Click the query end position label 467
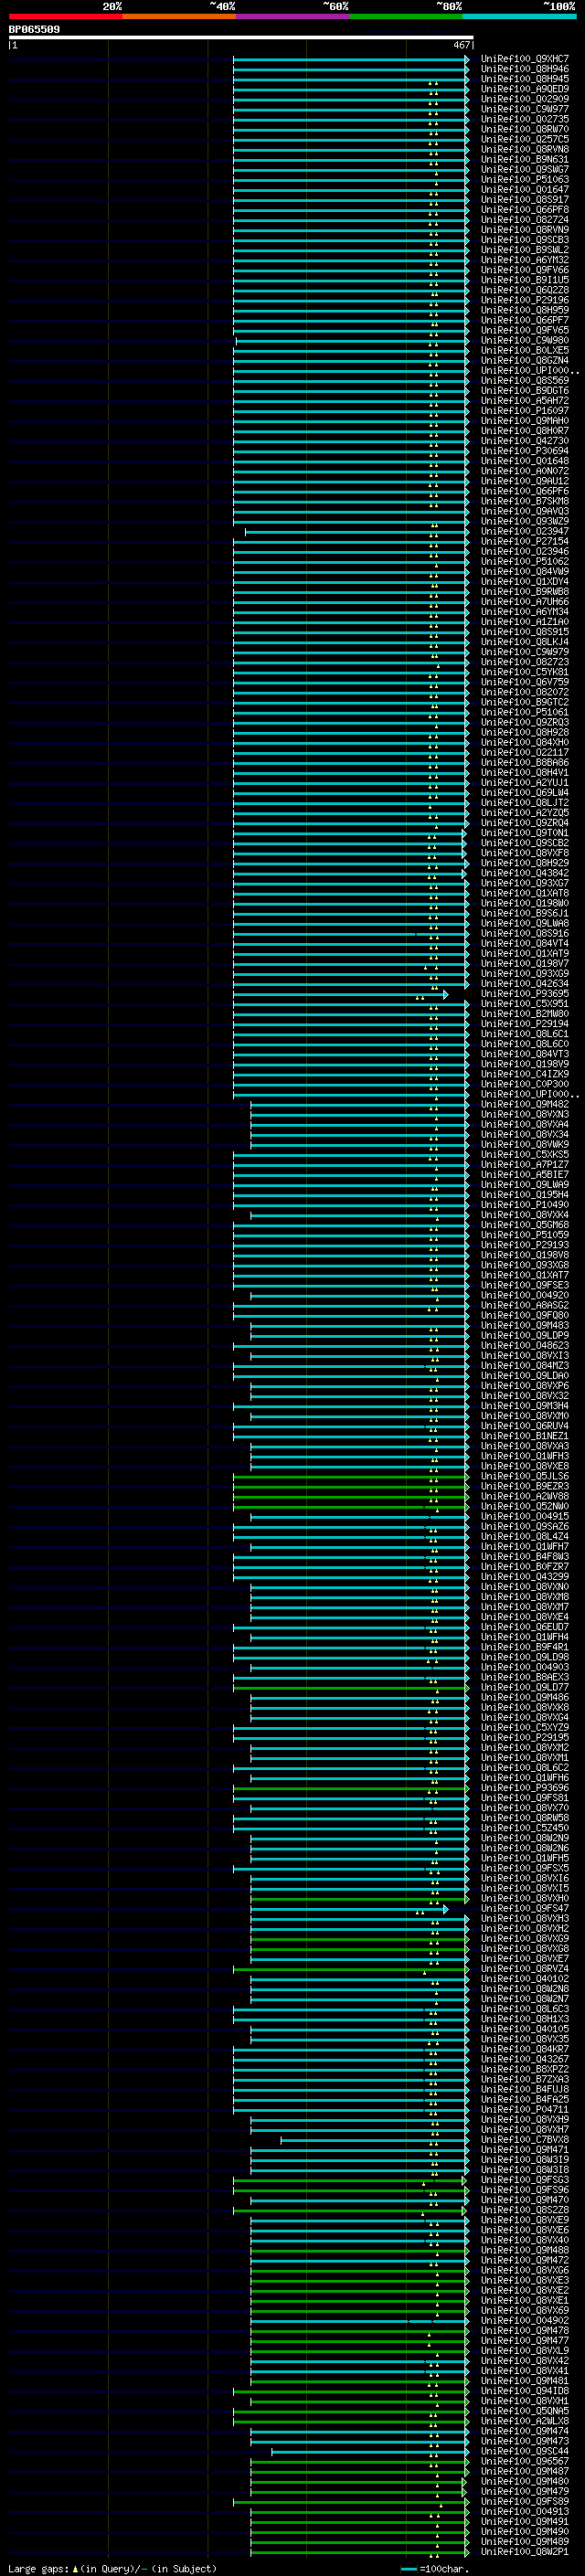This screenshot has height=2576, width=585. tap(461, 45)
